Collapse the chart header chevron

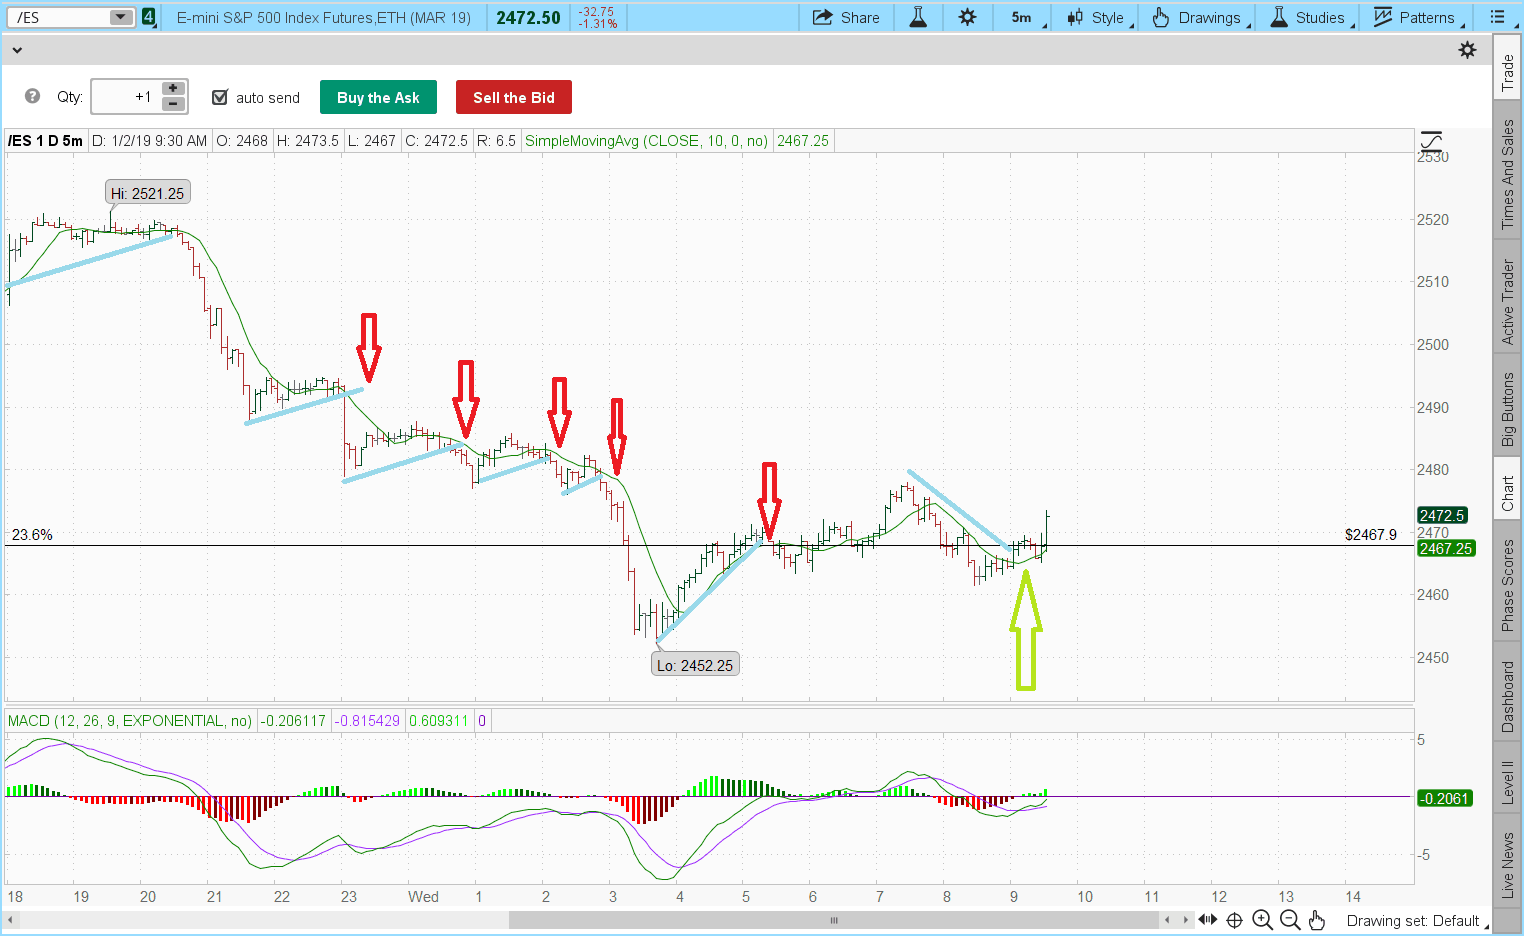click(x=17, y=49)
